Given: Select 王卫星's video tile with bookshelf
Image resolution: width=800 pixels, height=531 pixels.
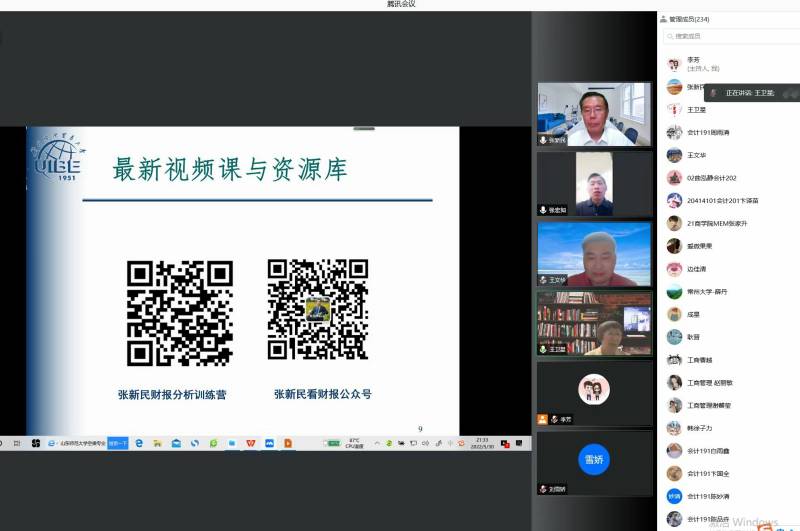Looking at the screenshot, I should 594,323.
